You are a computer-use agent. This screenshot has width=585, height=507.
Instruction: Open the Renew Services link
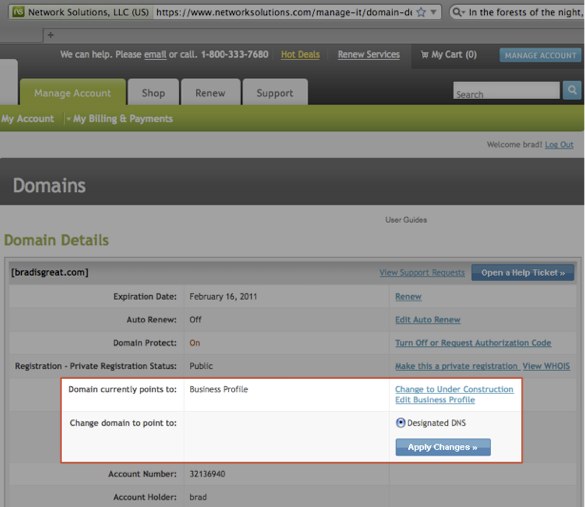pyautogui.click(x=369, y=54)
